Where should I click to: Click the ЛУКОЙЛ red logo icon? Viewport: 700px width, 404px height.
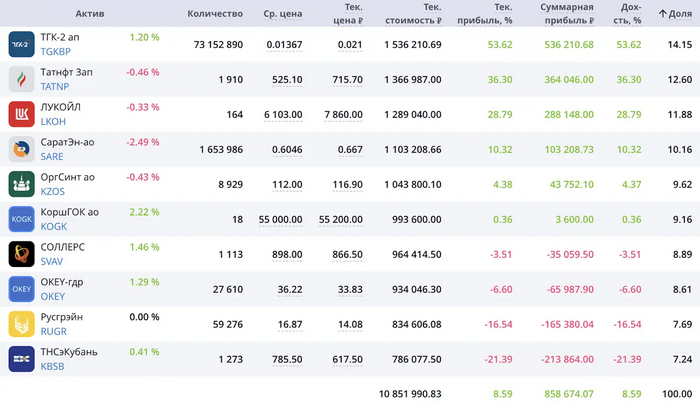tap(22, 114)
